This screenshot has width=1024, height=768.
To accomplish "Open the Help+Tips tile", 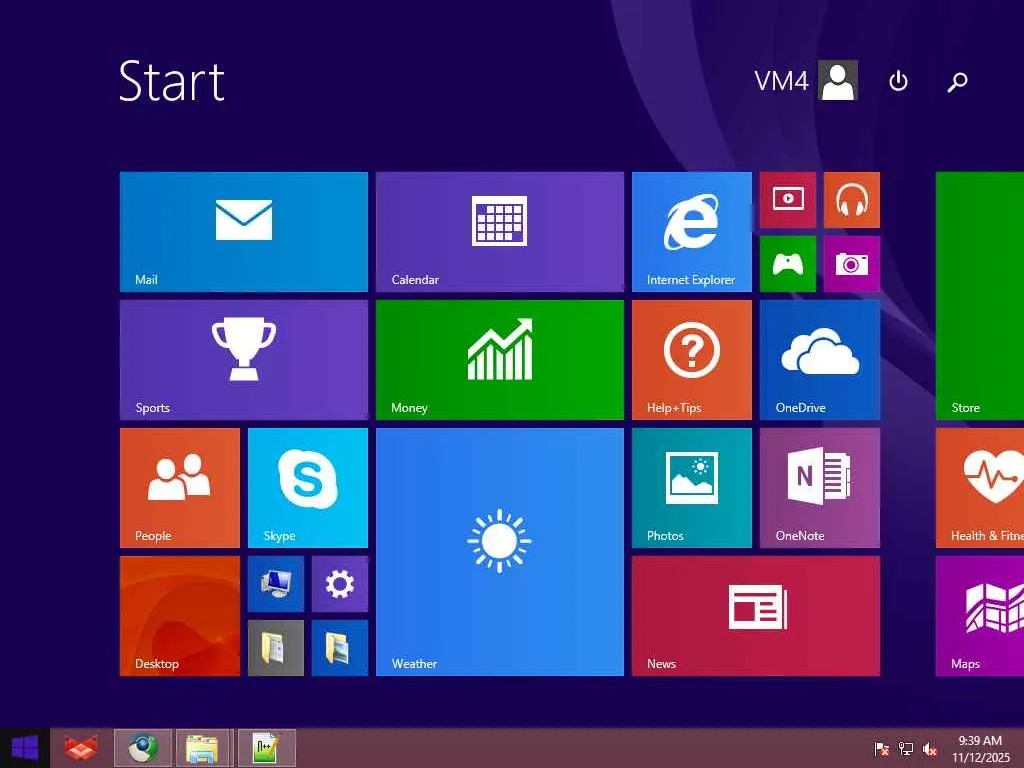I will pos(692,360).
